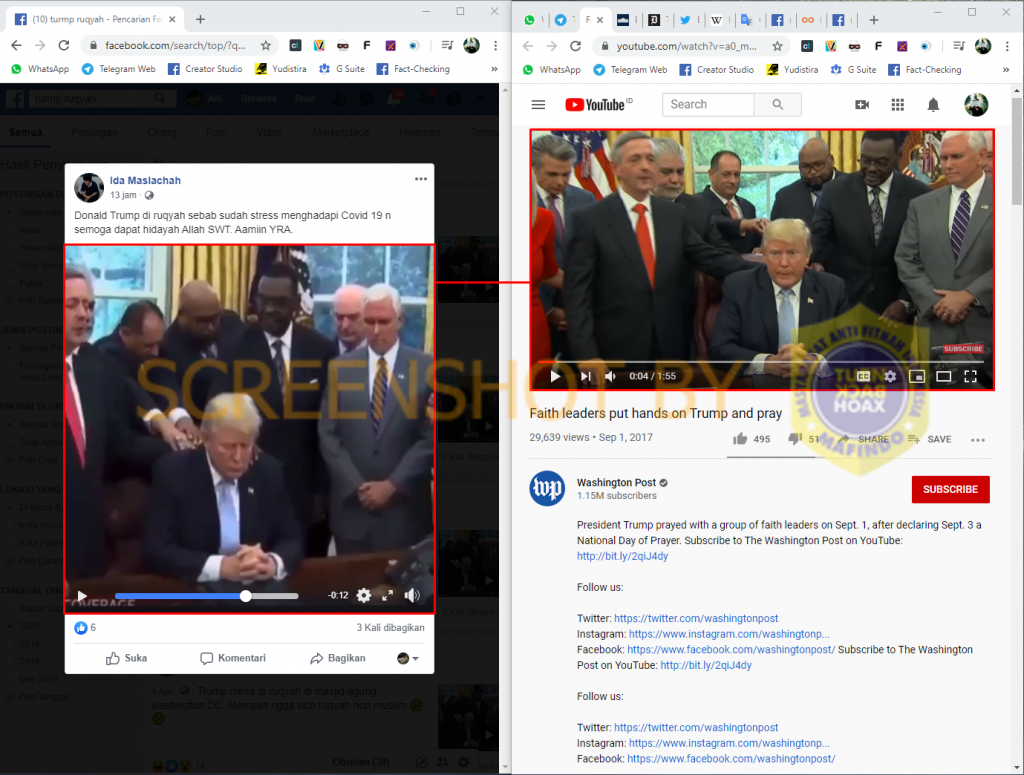Image resolution: width=1024 pixels, height=775 pixels.
Task: Click the YouTube create video camera icon
Action: click(x=862, y=105)
